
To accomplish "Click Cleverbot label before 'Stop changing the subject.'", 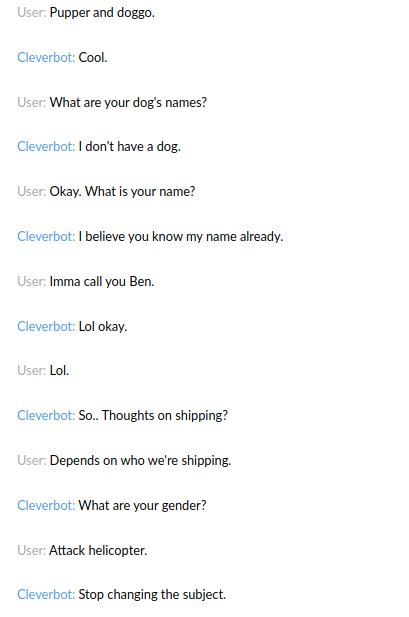I will (x=46, y=595).
